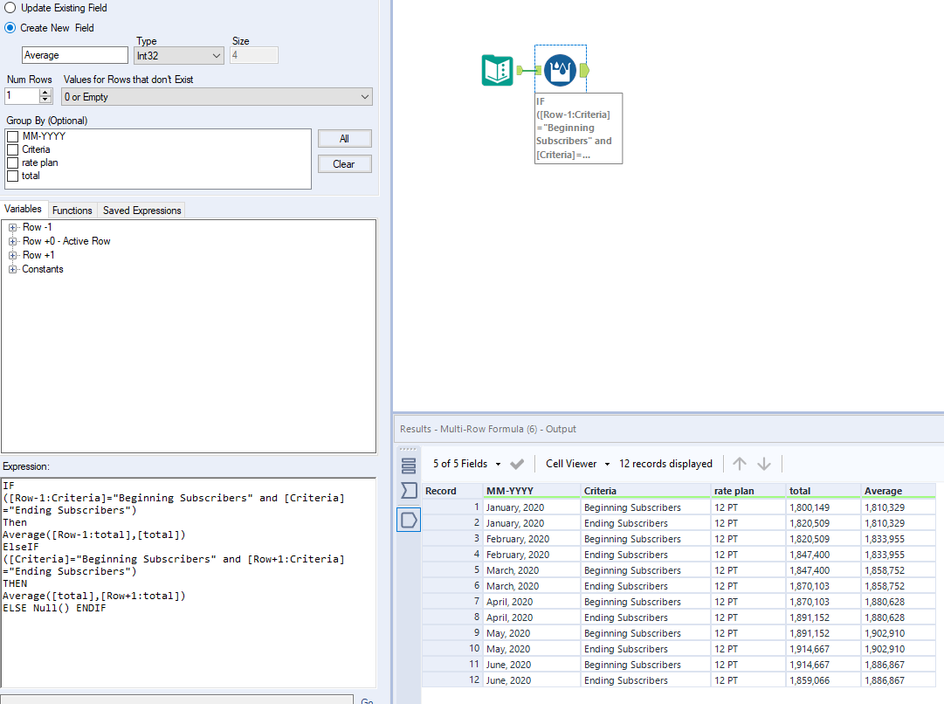Click total cell 1,914,667 in record 11
The image size is (944, 704).
(824, 665)
